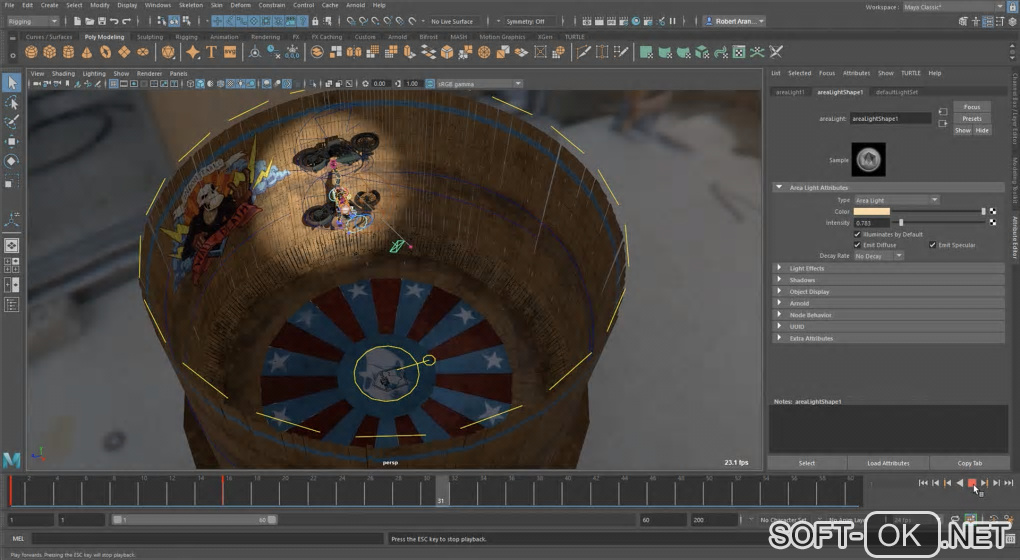This screenshot has width=1020, height=560.
Task: Select the arrow Select tool
Action: (x=12, y=83)
